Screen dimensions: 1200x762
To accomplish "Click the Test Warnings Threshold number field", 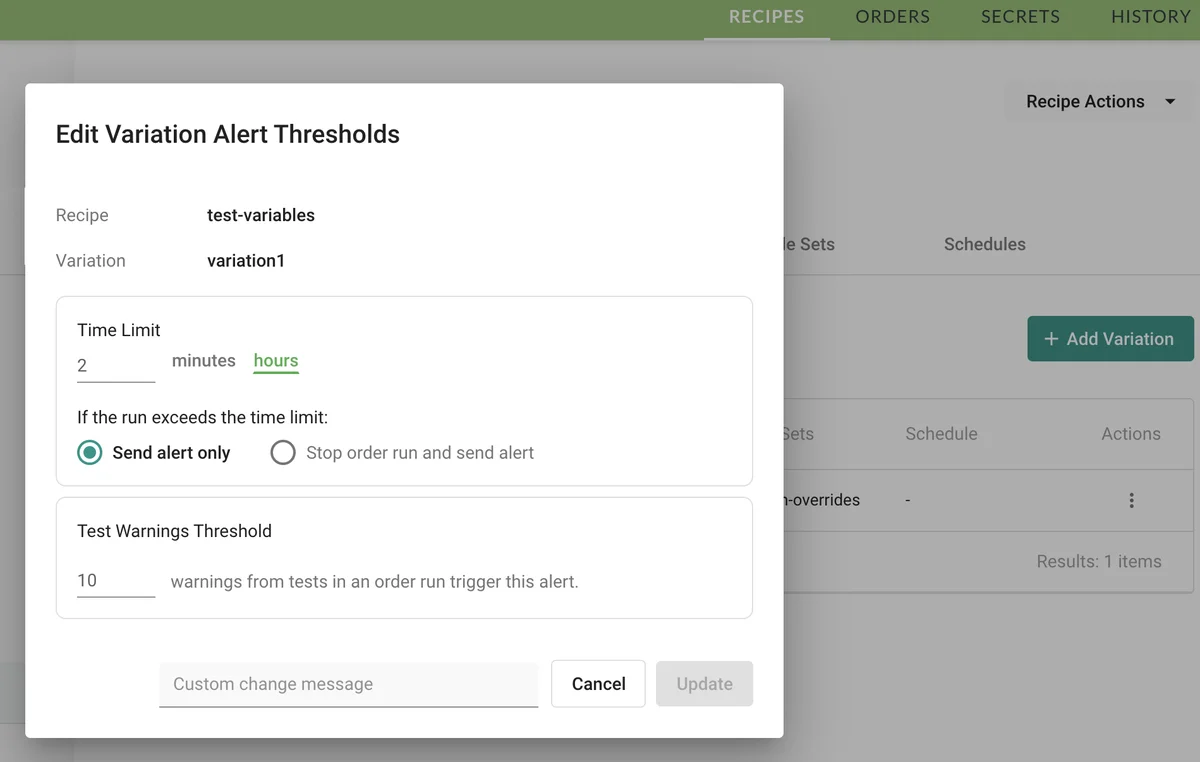I will click(x=115, y=581).
